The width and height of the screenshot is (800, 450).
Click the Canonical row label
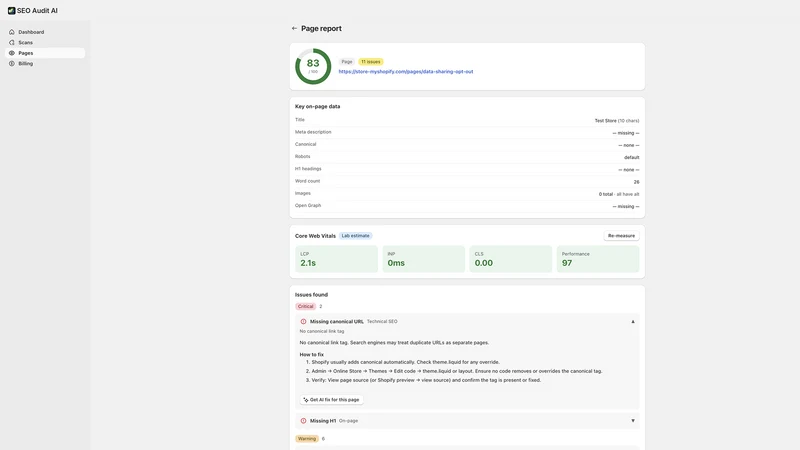click(x=306, y=144)
